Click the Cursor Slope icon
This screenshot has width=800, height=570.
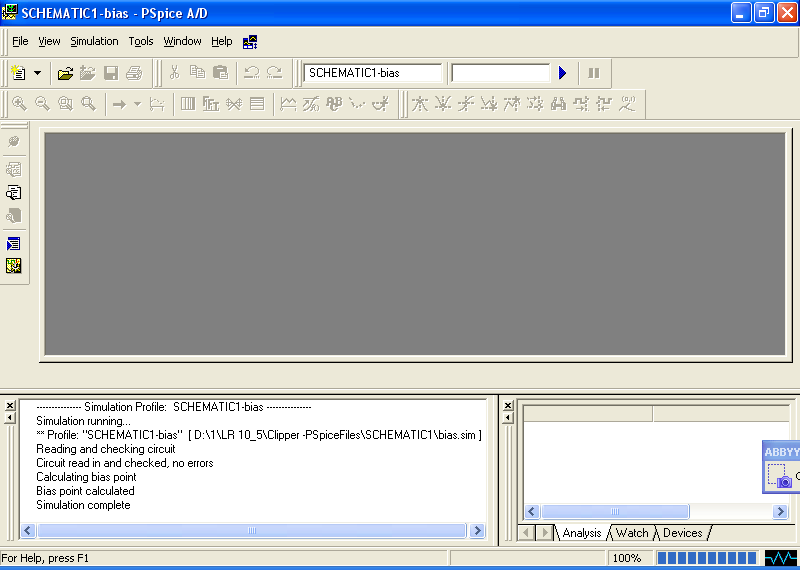click(465, 104)
